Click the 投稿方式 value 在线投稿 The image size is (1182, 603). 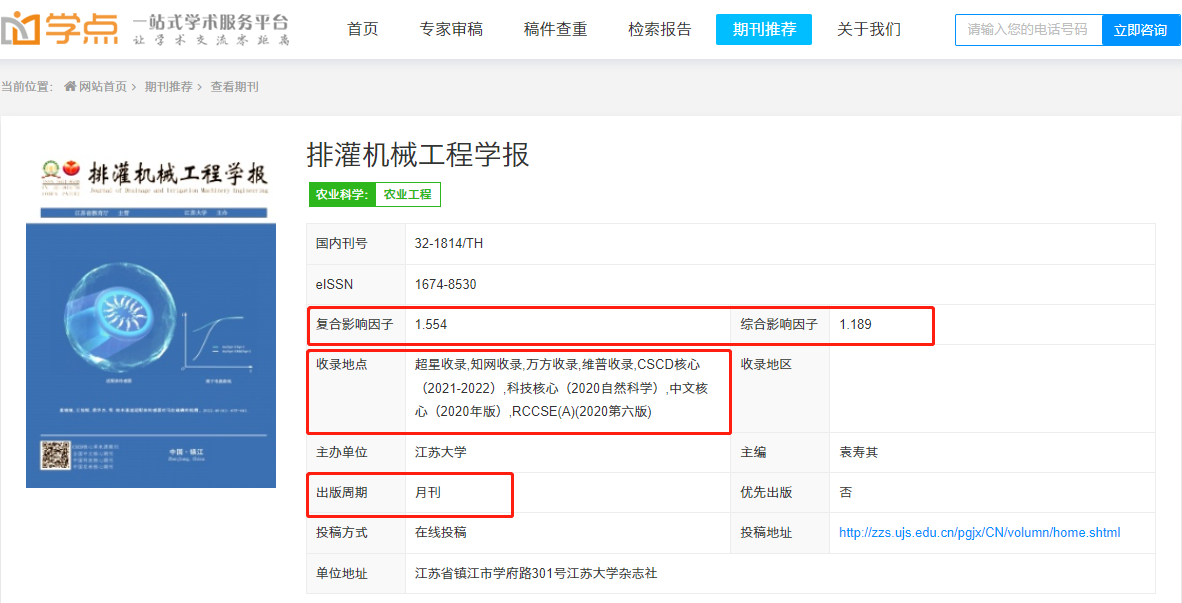tap(441, 533)
